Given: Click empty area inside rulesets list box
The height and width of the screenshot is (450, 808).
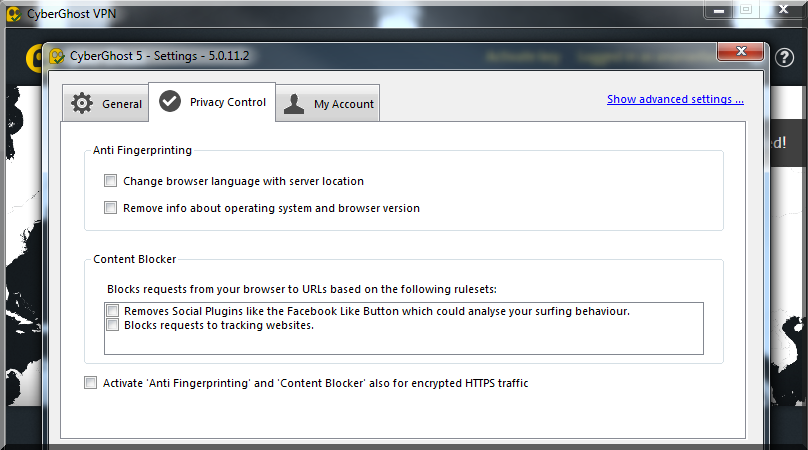Looking at the screenshot, I should (x=403, y=342).
